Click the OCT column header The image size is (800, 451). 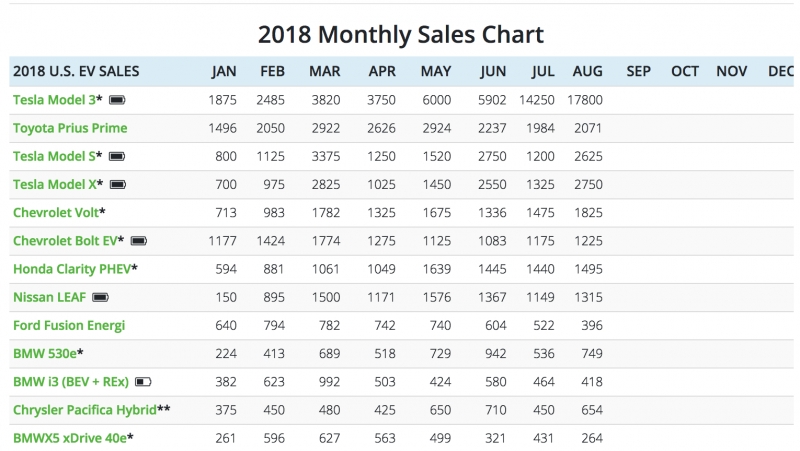tap(685, 71)
